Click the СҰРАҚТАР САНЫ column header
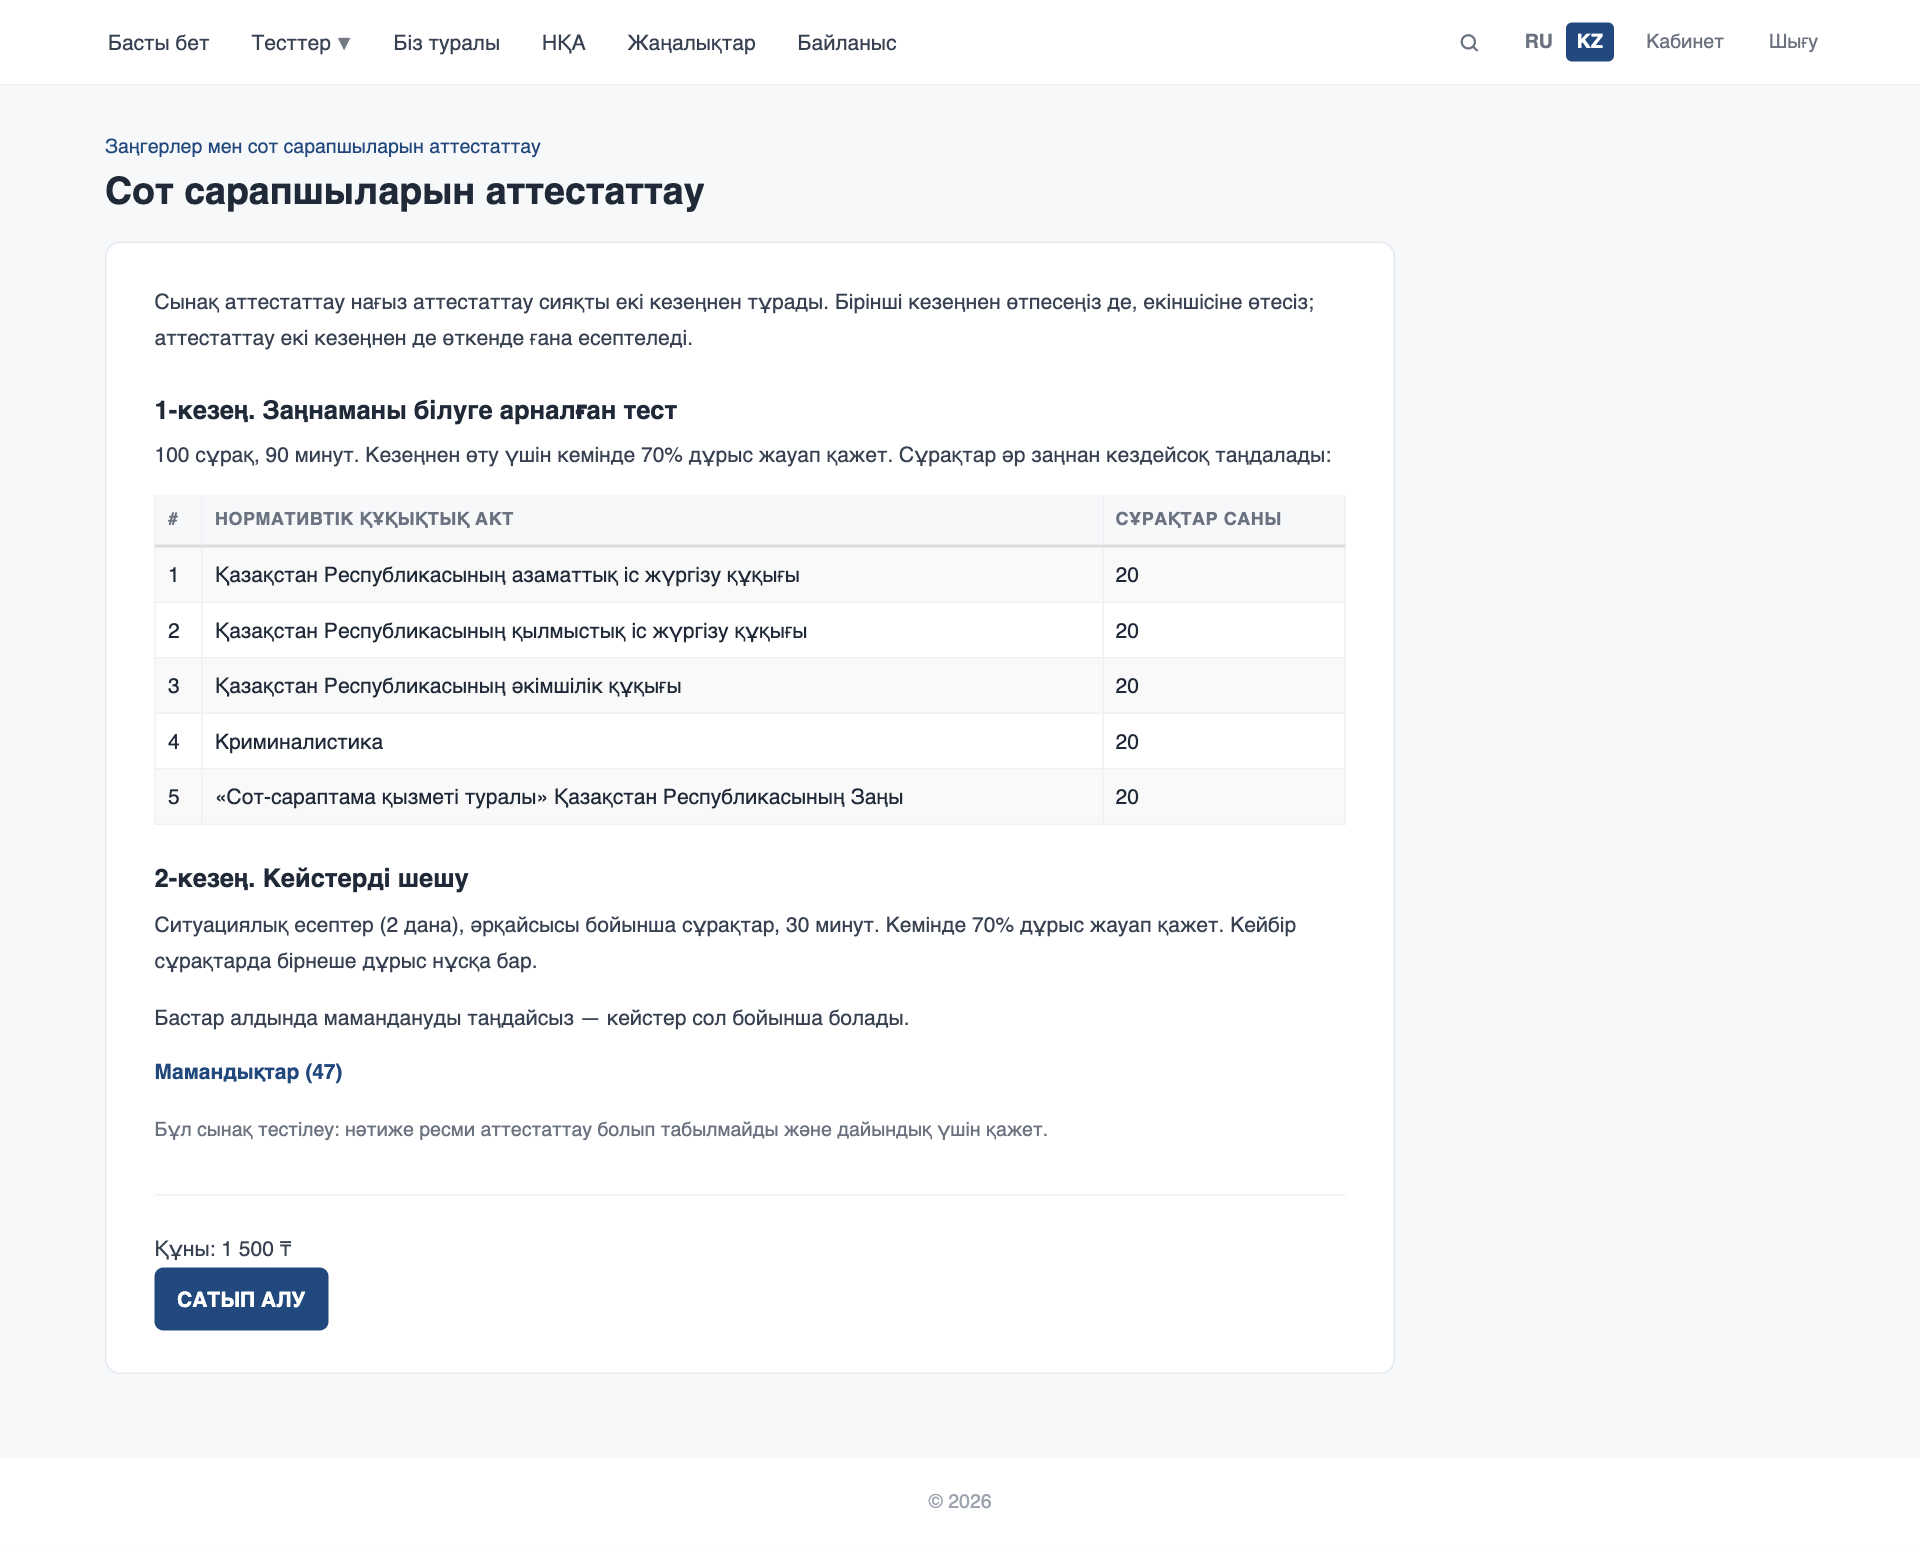This screenshot has width=1920, height=1547. tap(1198, 519)
